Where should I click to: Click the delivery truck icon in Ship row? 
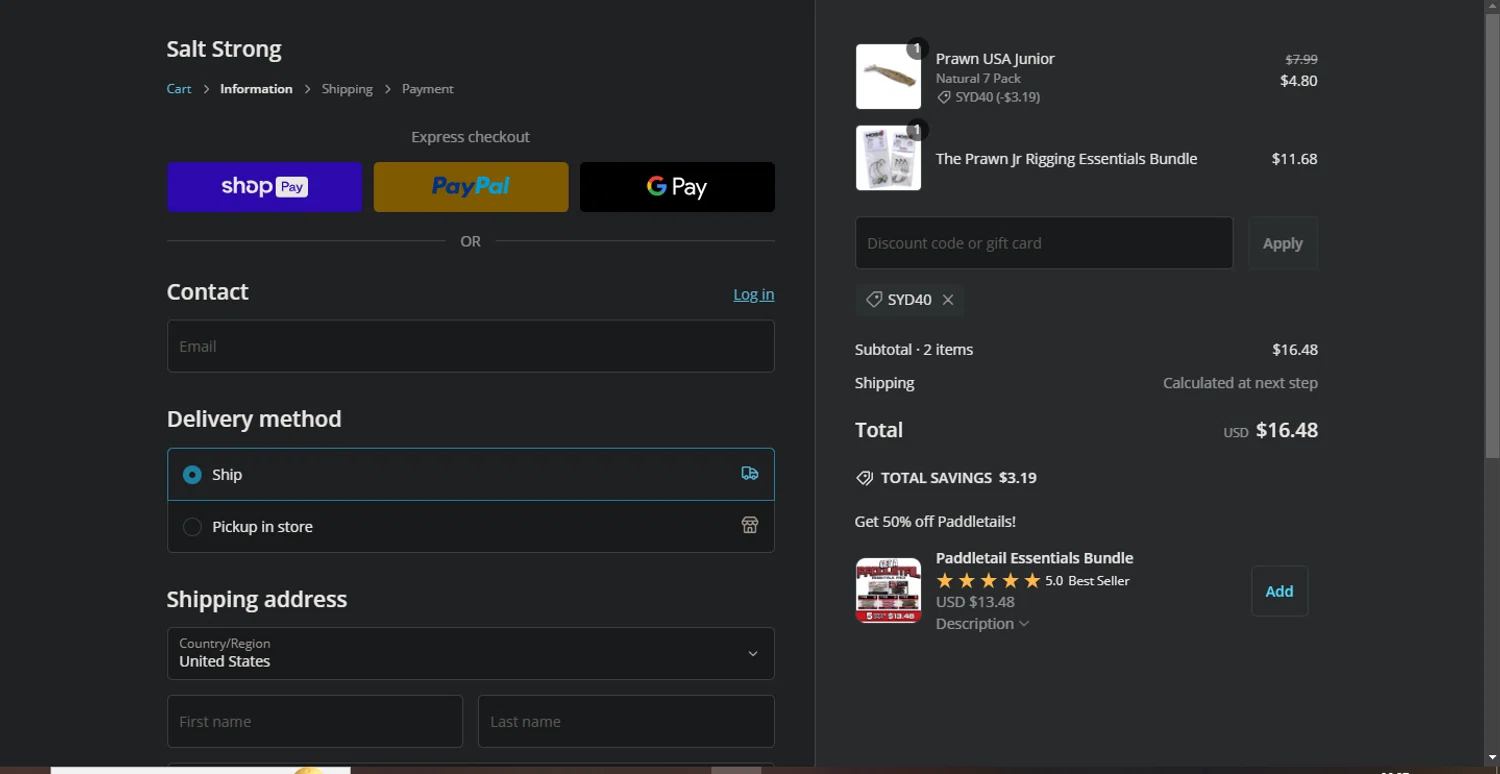coord(749,474)
